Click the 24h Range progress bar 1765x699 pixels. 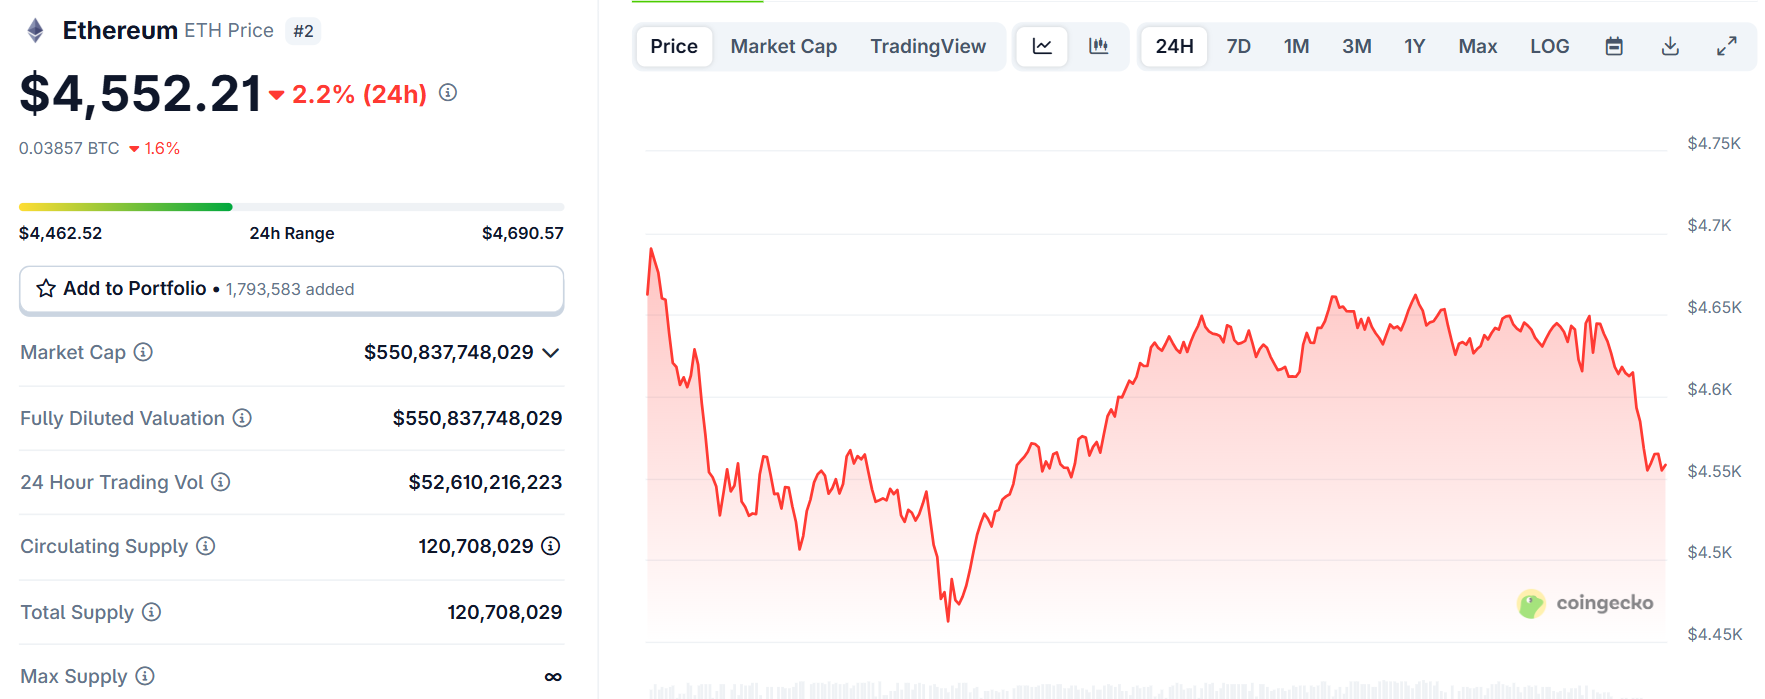click(291, 206)
